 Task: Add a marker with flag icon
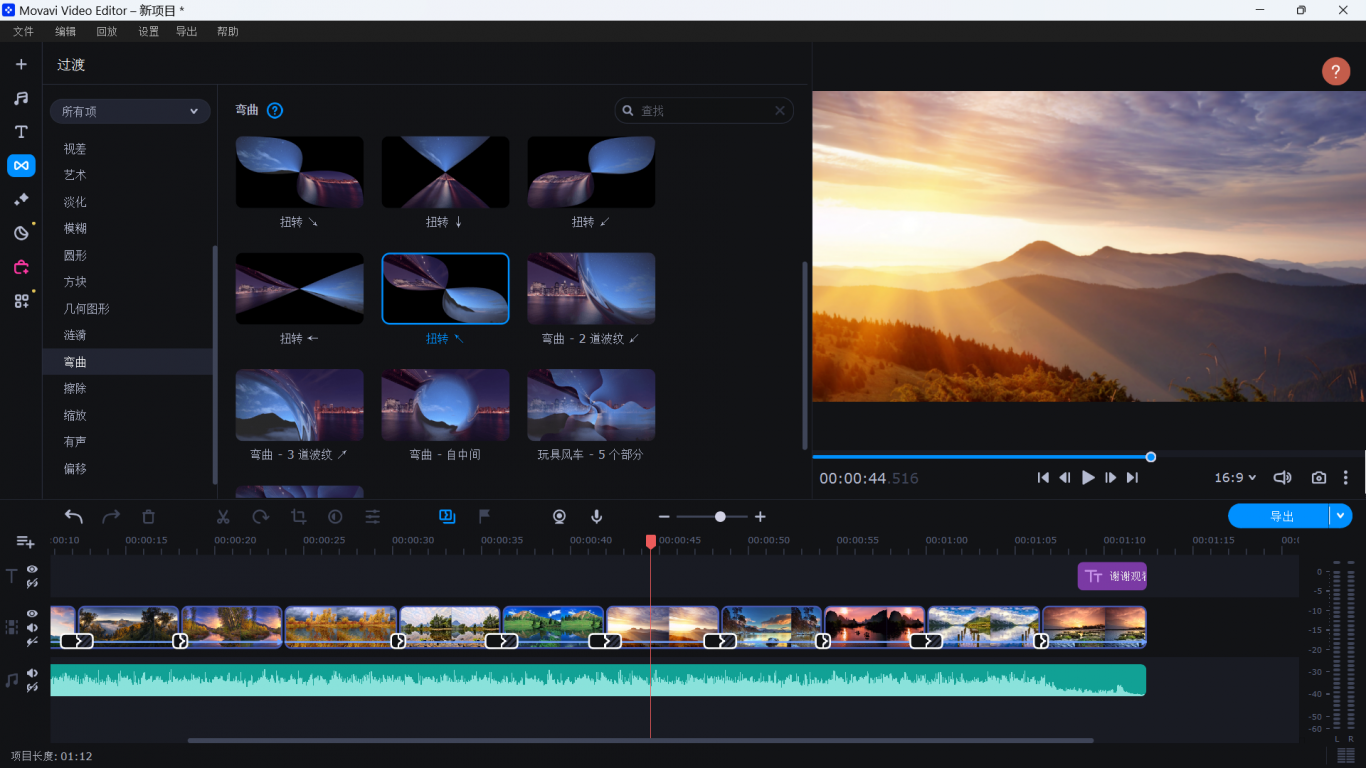pyautogui.click(x=484, y=516)
